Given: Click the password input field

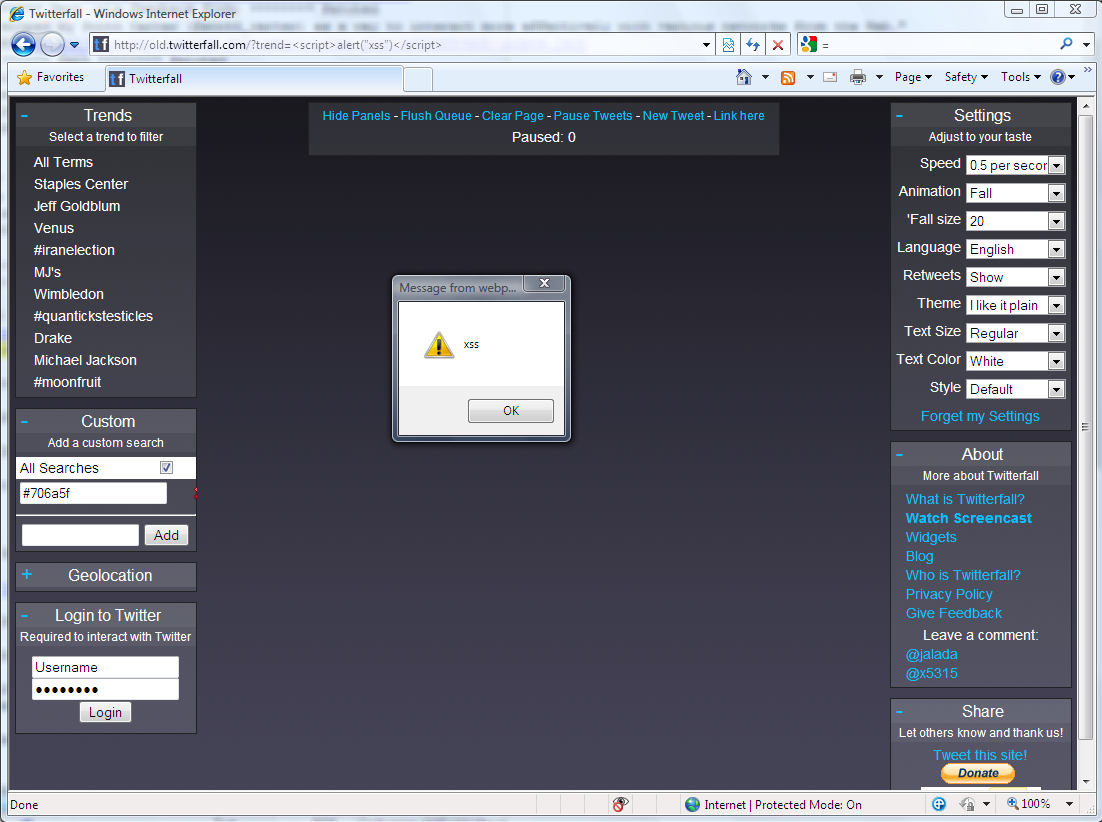Looking at the screenshot, I should (x=105, y=689).
